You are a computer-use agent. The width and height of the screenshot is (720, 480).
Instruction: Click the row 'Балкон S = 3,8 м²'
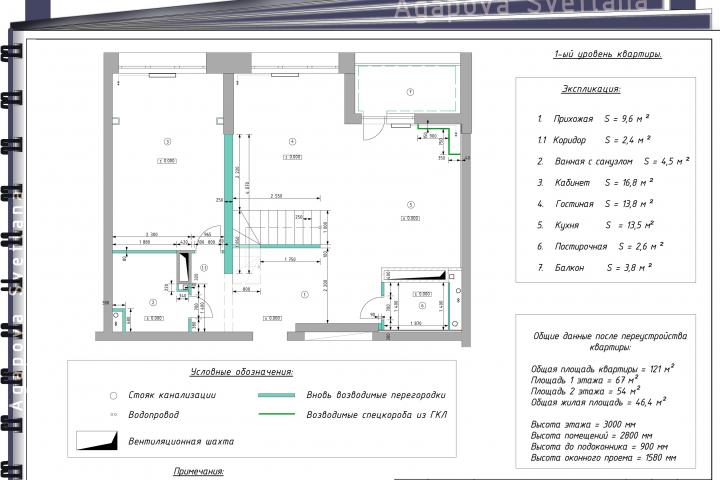(595, 267)
